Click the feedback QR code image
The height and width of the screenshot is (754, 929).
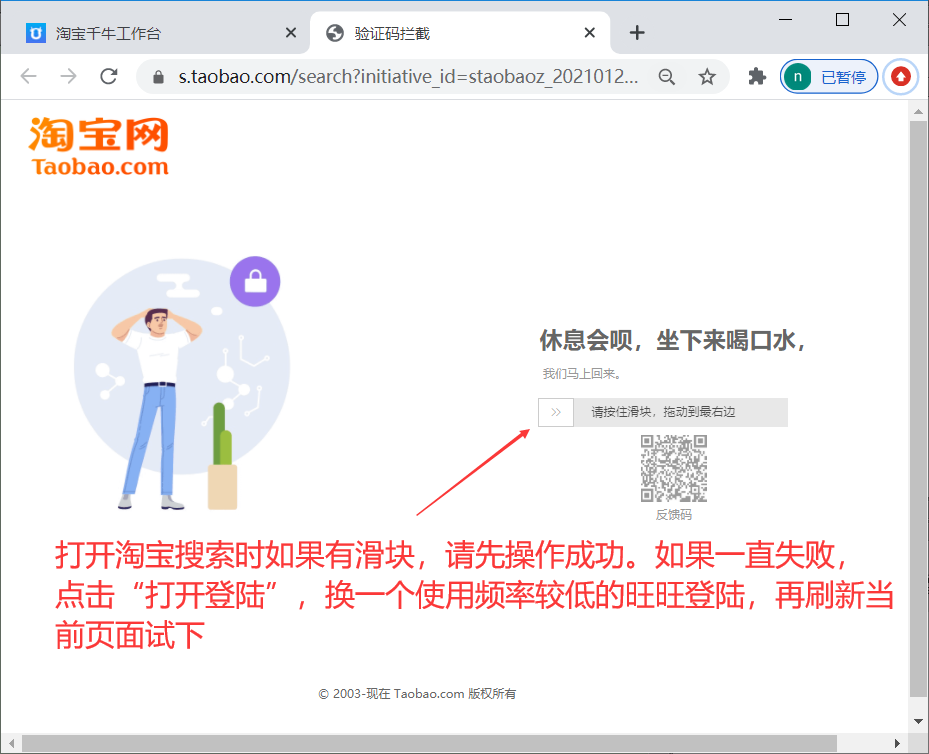[x=673, y=469]
